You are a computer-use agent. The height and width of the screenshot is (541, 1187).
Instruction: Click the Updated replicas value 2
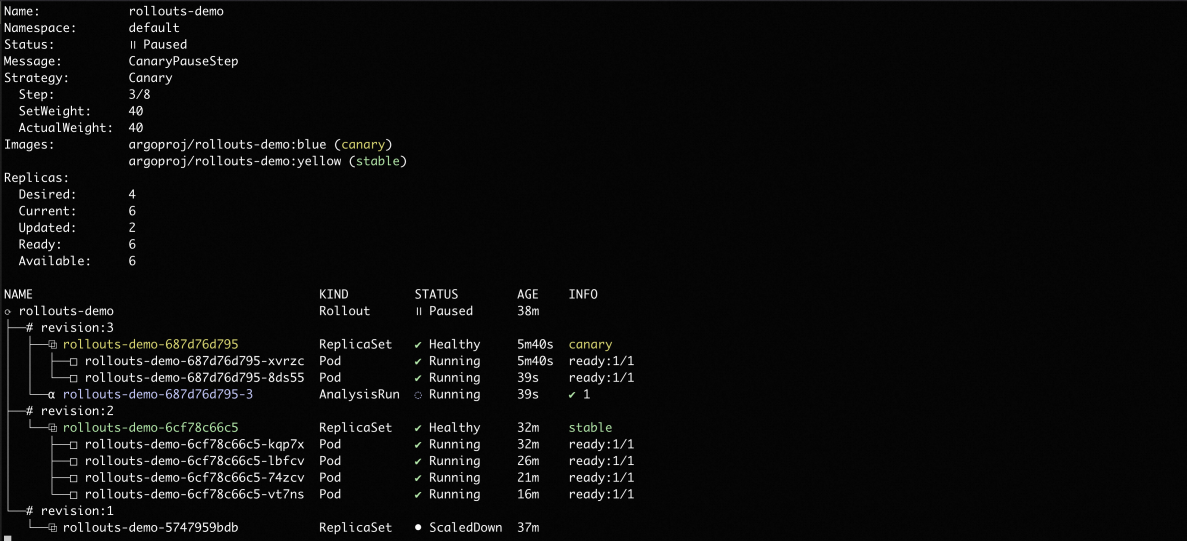point(132,228)
